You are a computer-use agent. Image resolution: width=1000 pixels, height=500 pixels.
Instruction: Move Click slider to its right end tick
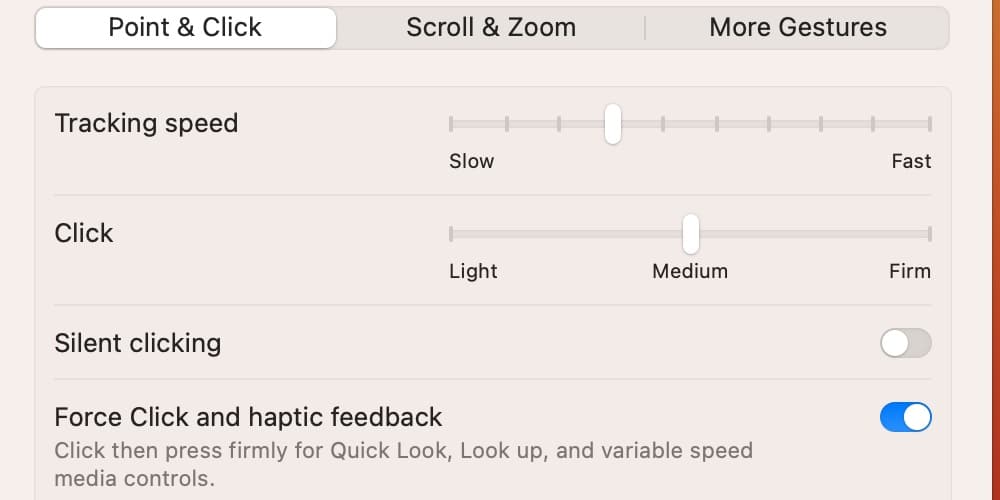[x=930, y=234]
